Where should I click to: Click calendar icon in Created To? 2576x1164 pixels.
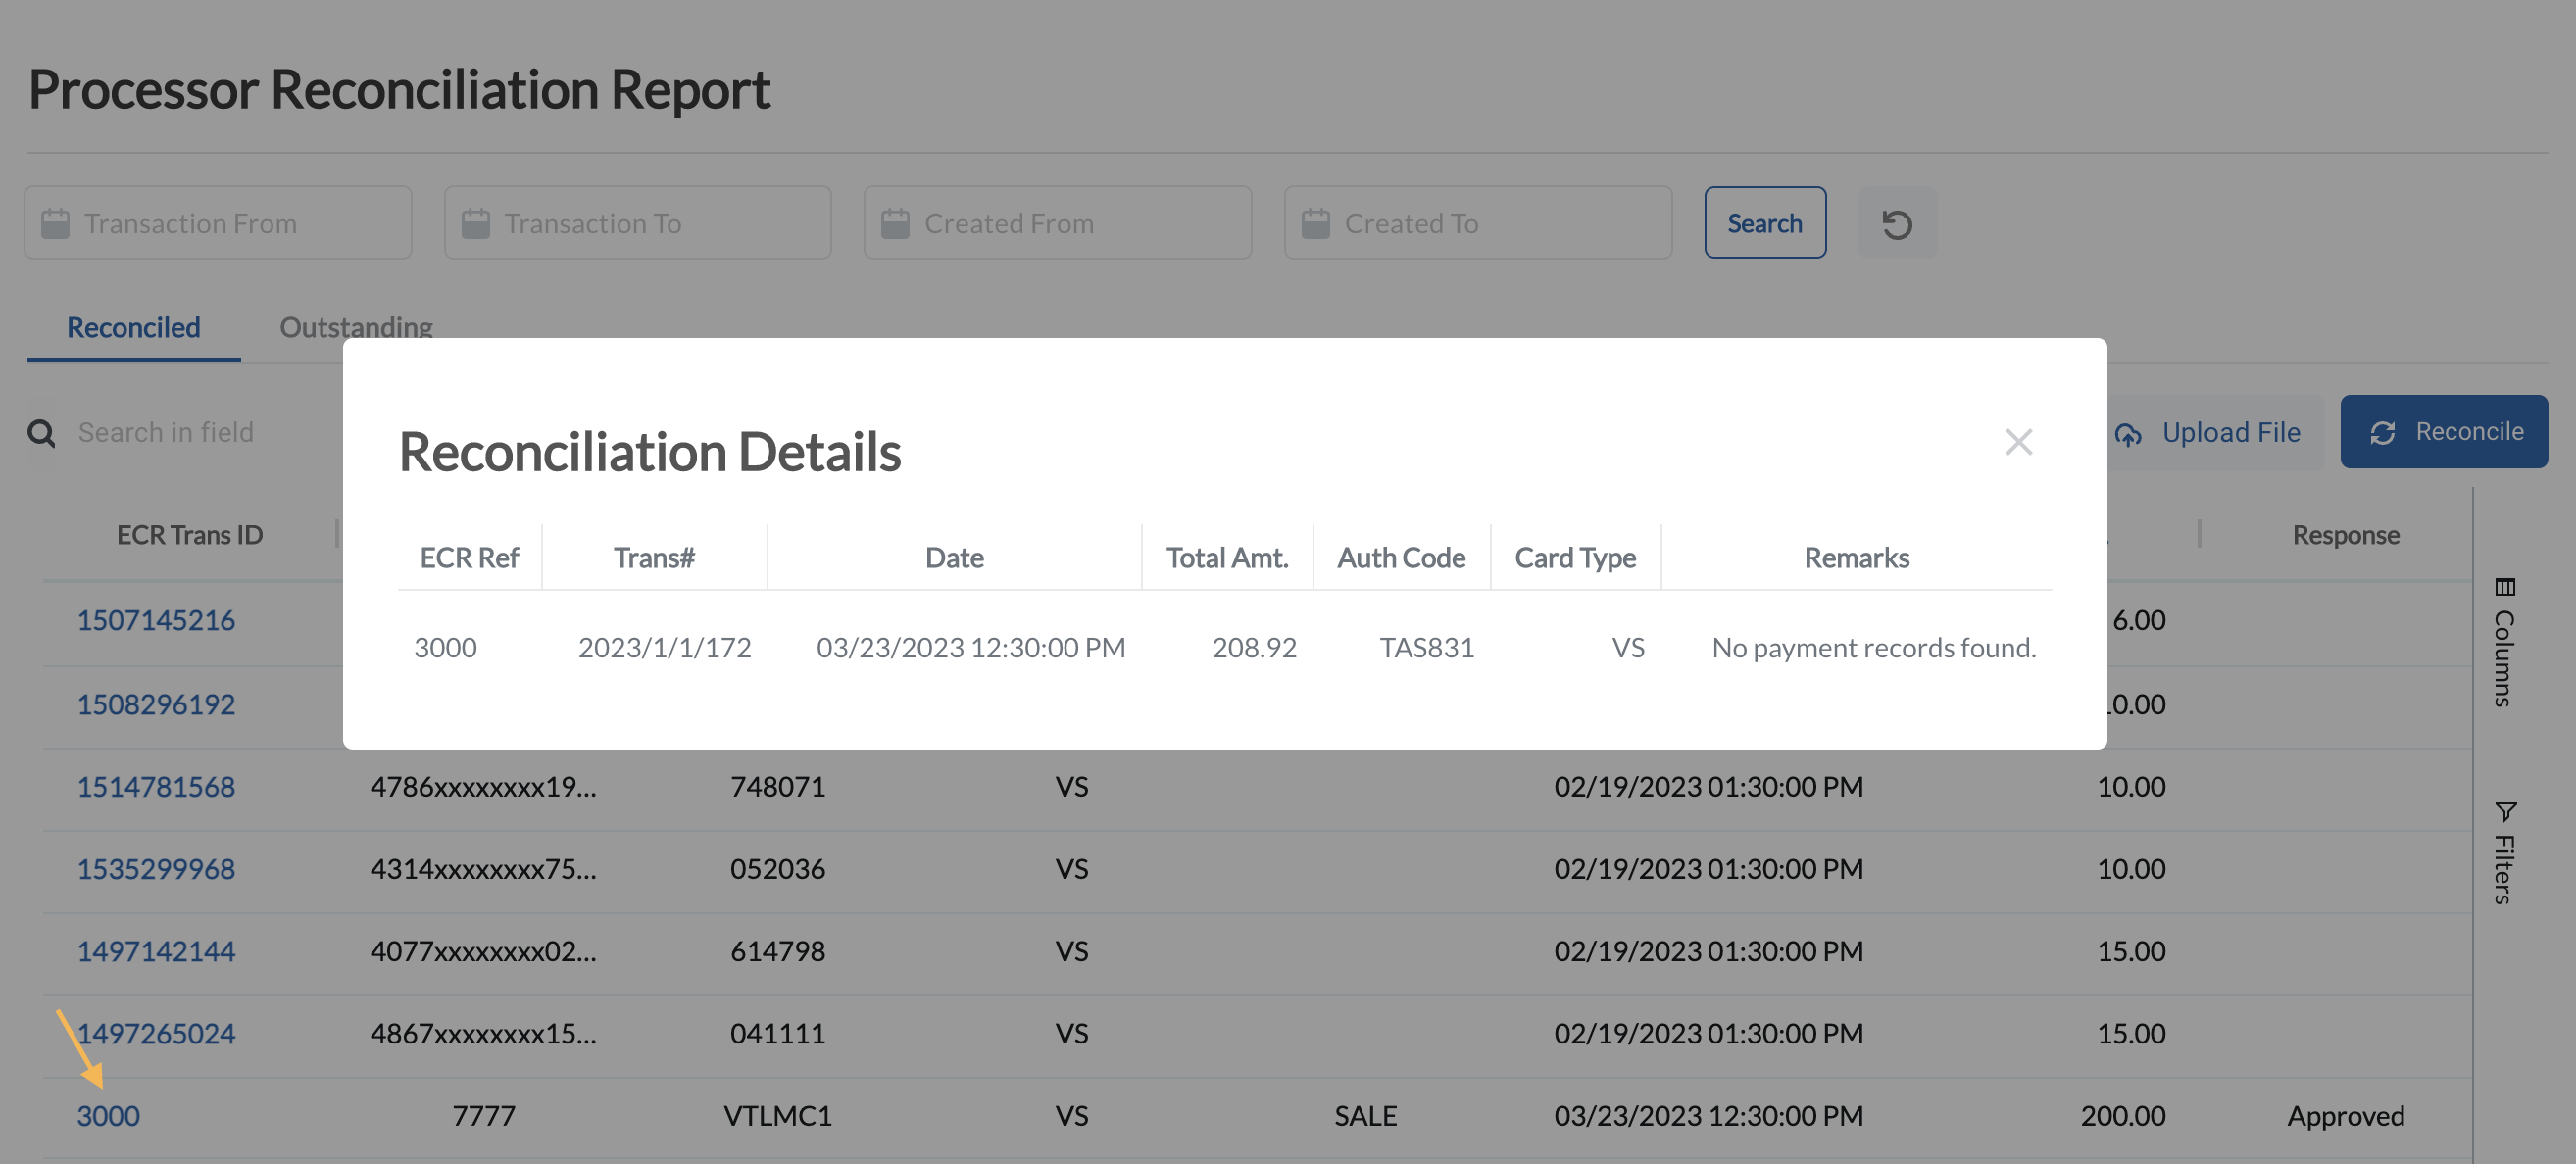pos(1316,223)
